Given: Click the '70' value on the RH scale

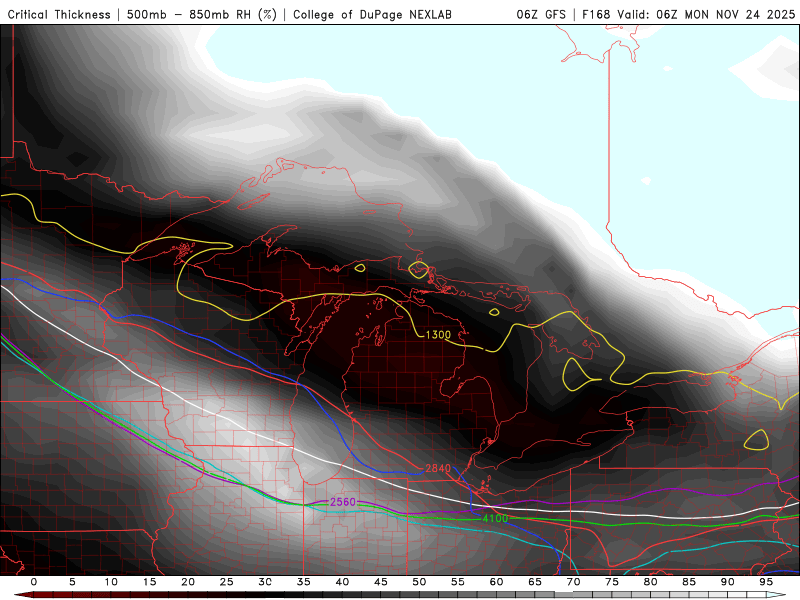Looking at the screenshot, I should [x=573, y=582].
